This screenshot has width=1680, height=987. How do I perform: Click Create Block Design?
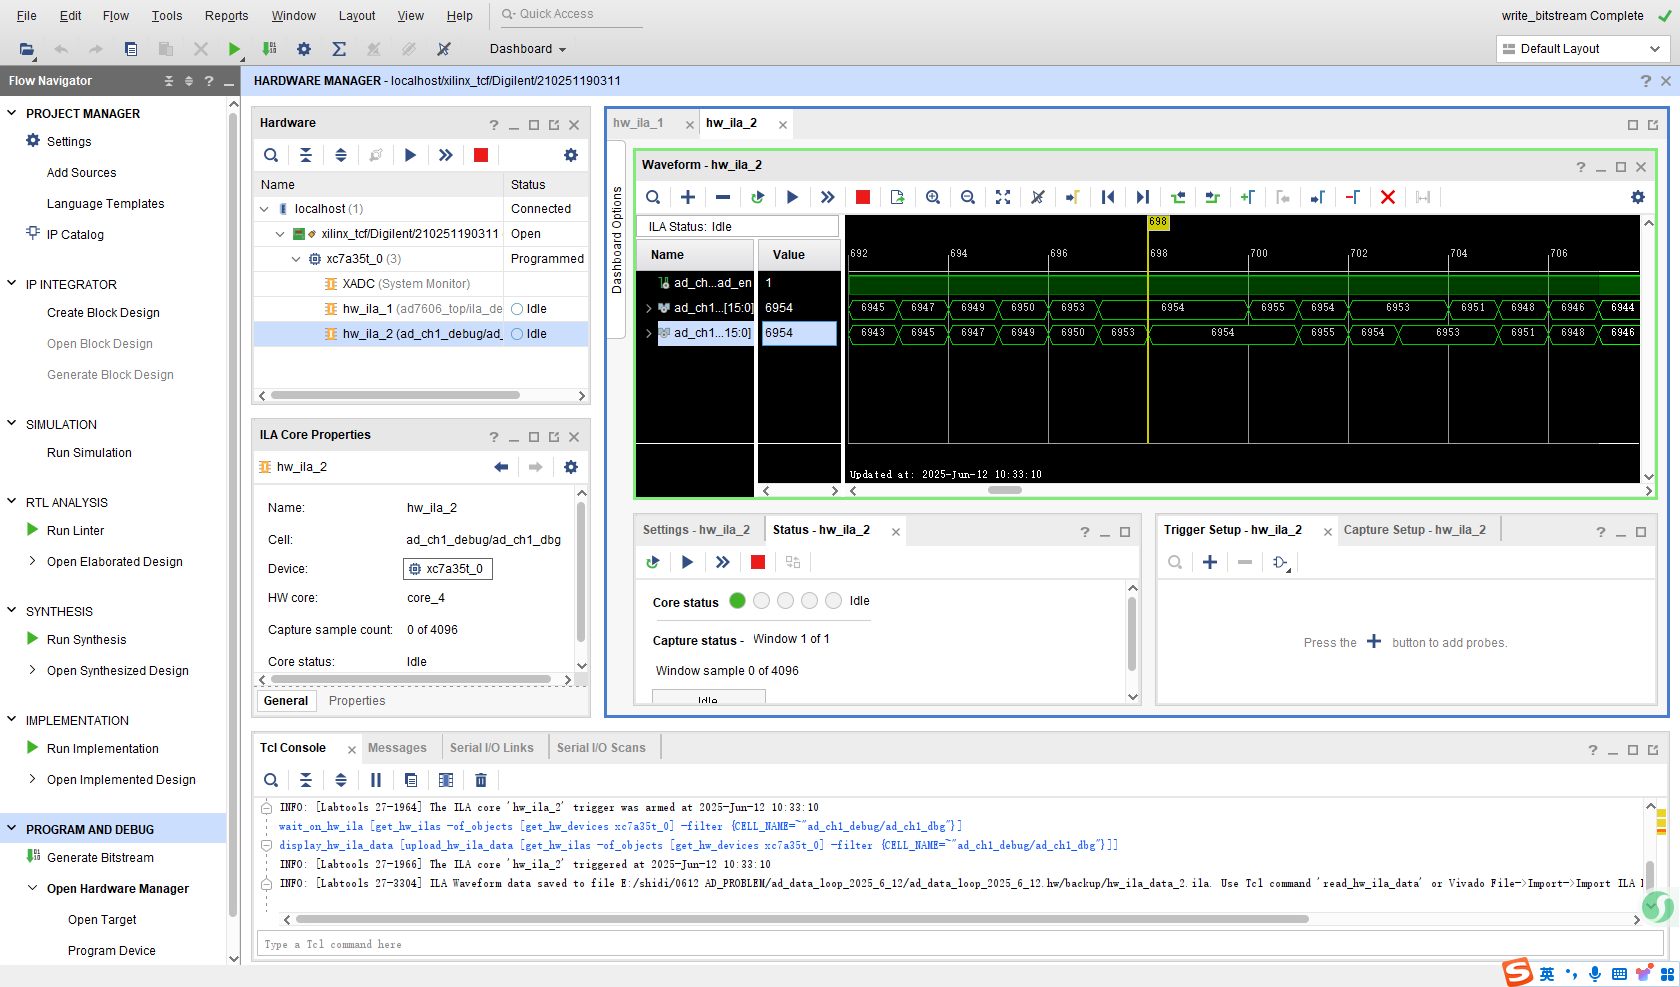pyautogui.click(x=103, y=312)
